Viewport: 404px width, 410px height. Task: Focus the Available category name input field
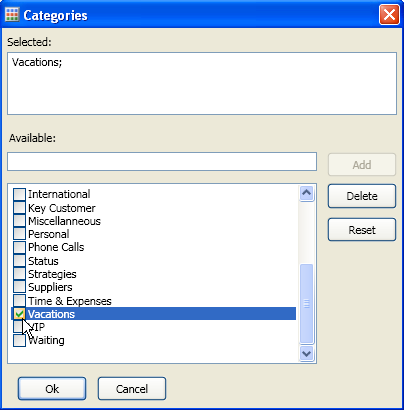coord(162,162)
